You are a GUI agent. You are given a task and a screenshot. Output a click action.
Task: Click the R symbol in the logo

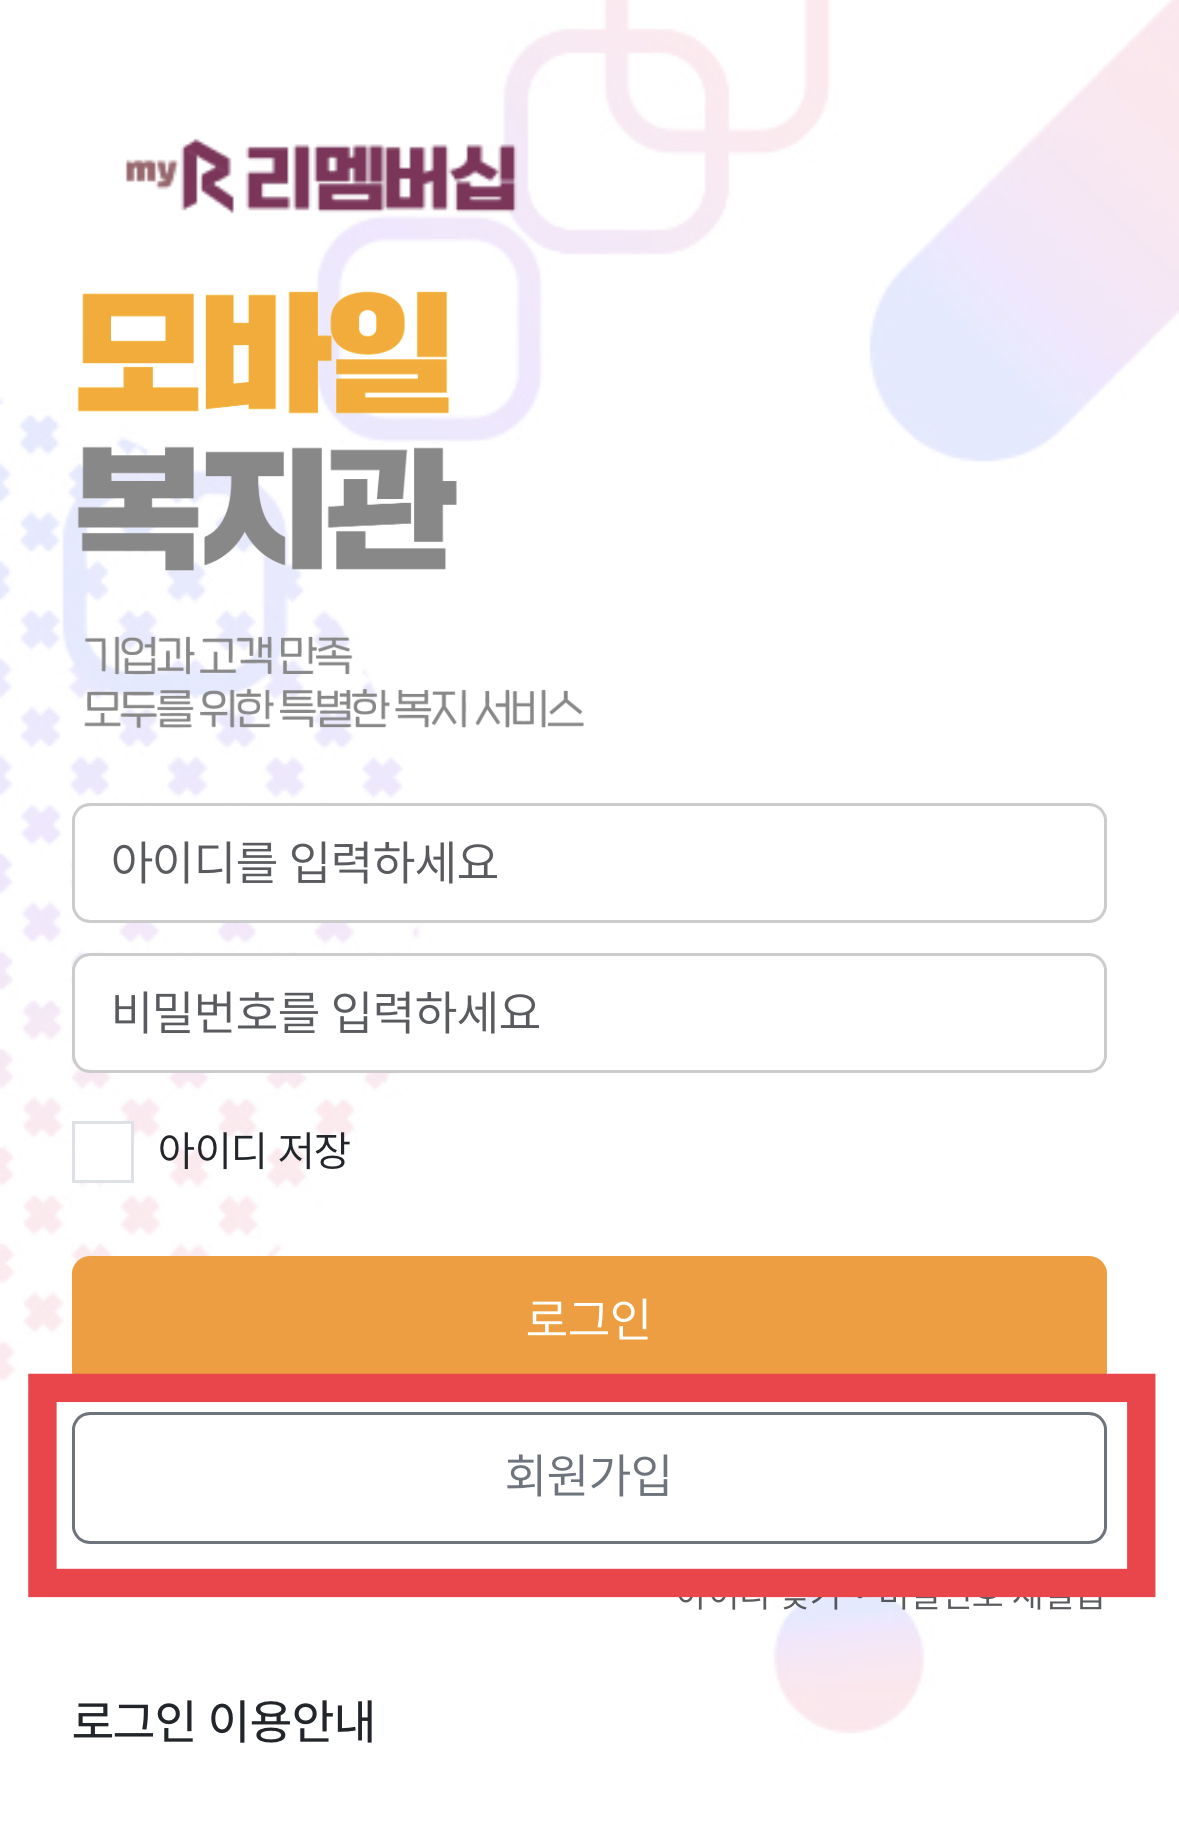coord(207,176)
